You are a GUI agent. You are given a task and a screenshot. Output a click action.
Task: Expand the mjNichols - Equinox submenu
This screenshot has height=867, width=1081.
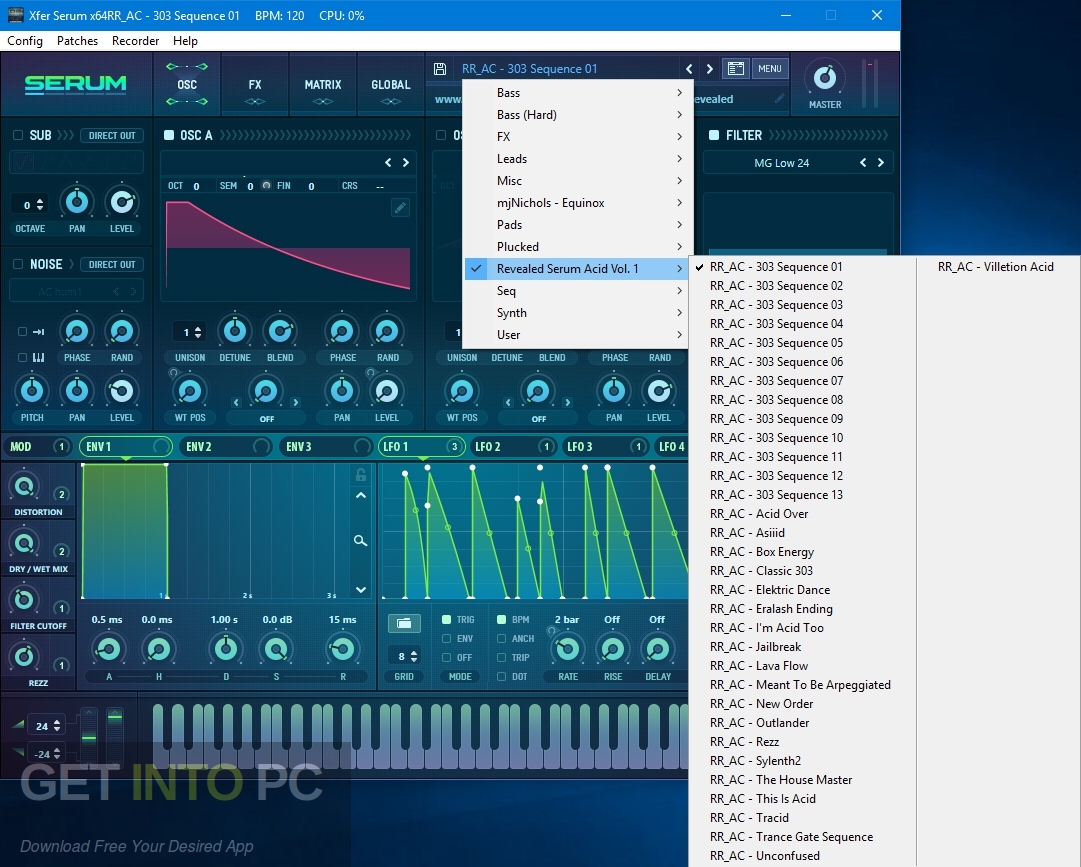point(576,203)
